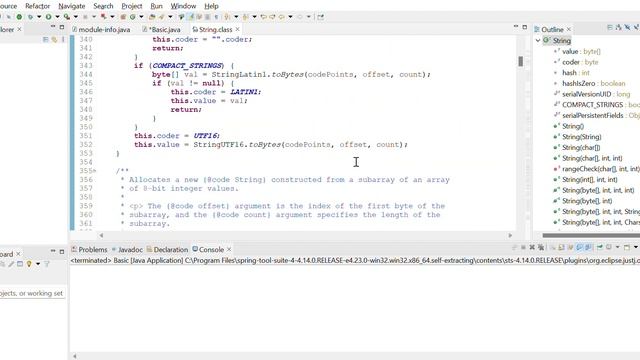The height and width of the screenshot is (360, 640).
Task: Open the Run button dropdown arrow
Action: tap(57, 17)
